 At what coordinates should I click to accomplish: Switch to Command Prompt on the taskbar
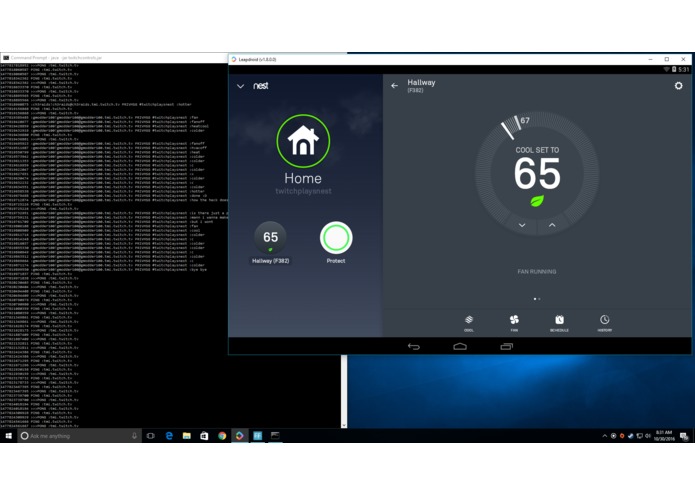275,436
